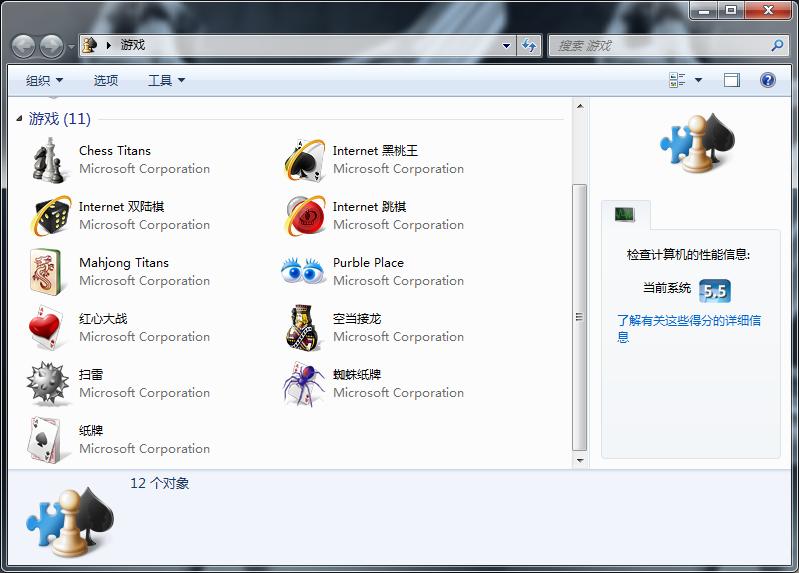799x573 pixels.
Task: Open the 蜘蛛纸牌 spider icon
Action: (304, 384)
